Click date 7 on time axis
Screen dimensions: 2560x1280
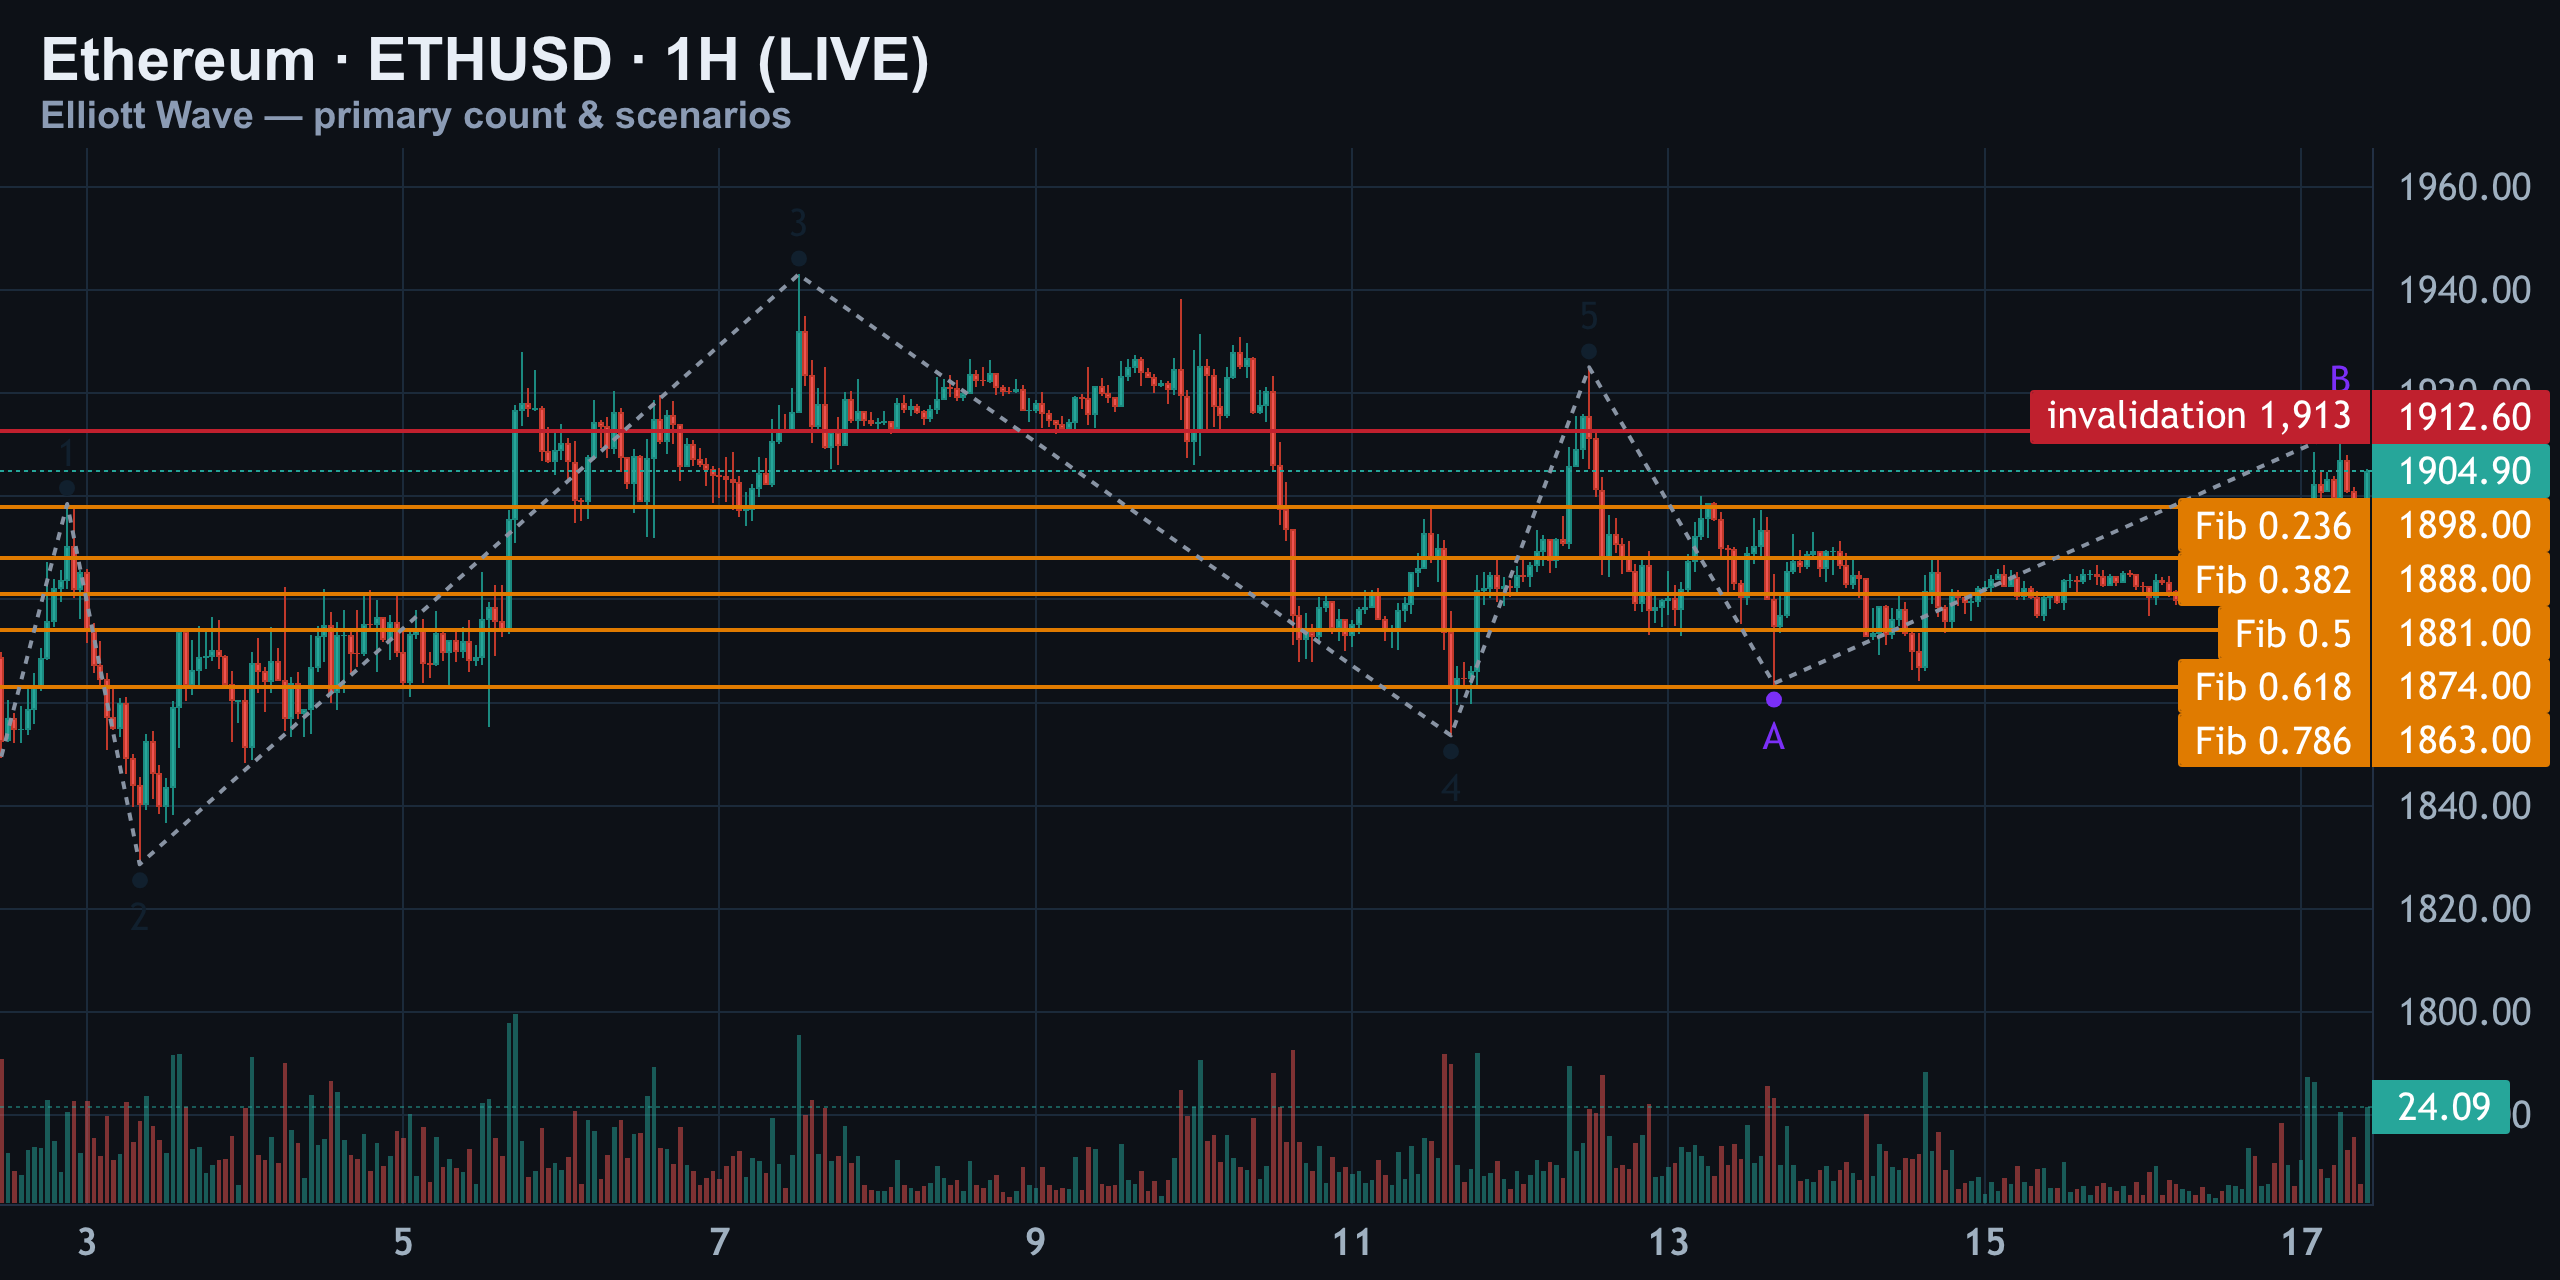click(719, 1242)
